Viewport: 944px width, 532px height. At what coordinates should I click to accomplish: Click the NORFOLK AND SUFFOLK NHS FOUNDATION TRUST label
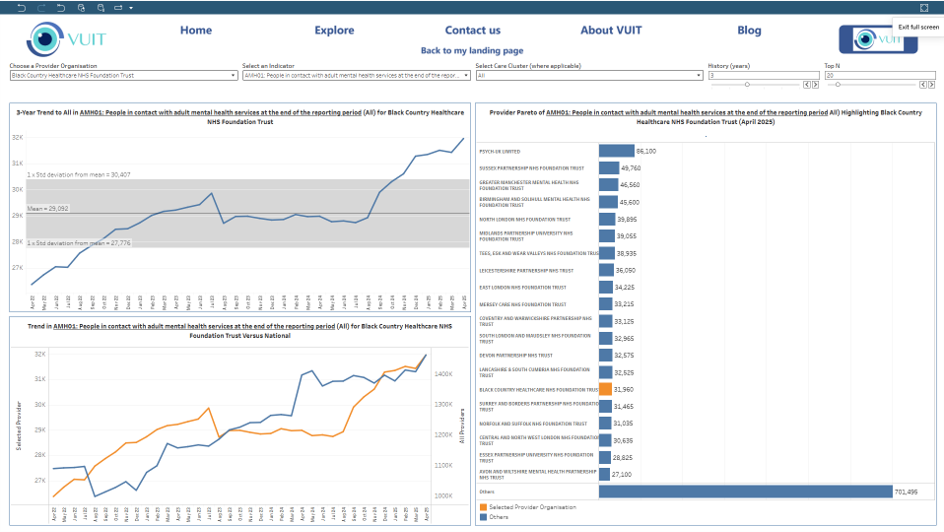click(533, 424)
